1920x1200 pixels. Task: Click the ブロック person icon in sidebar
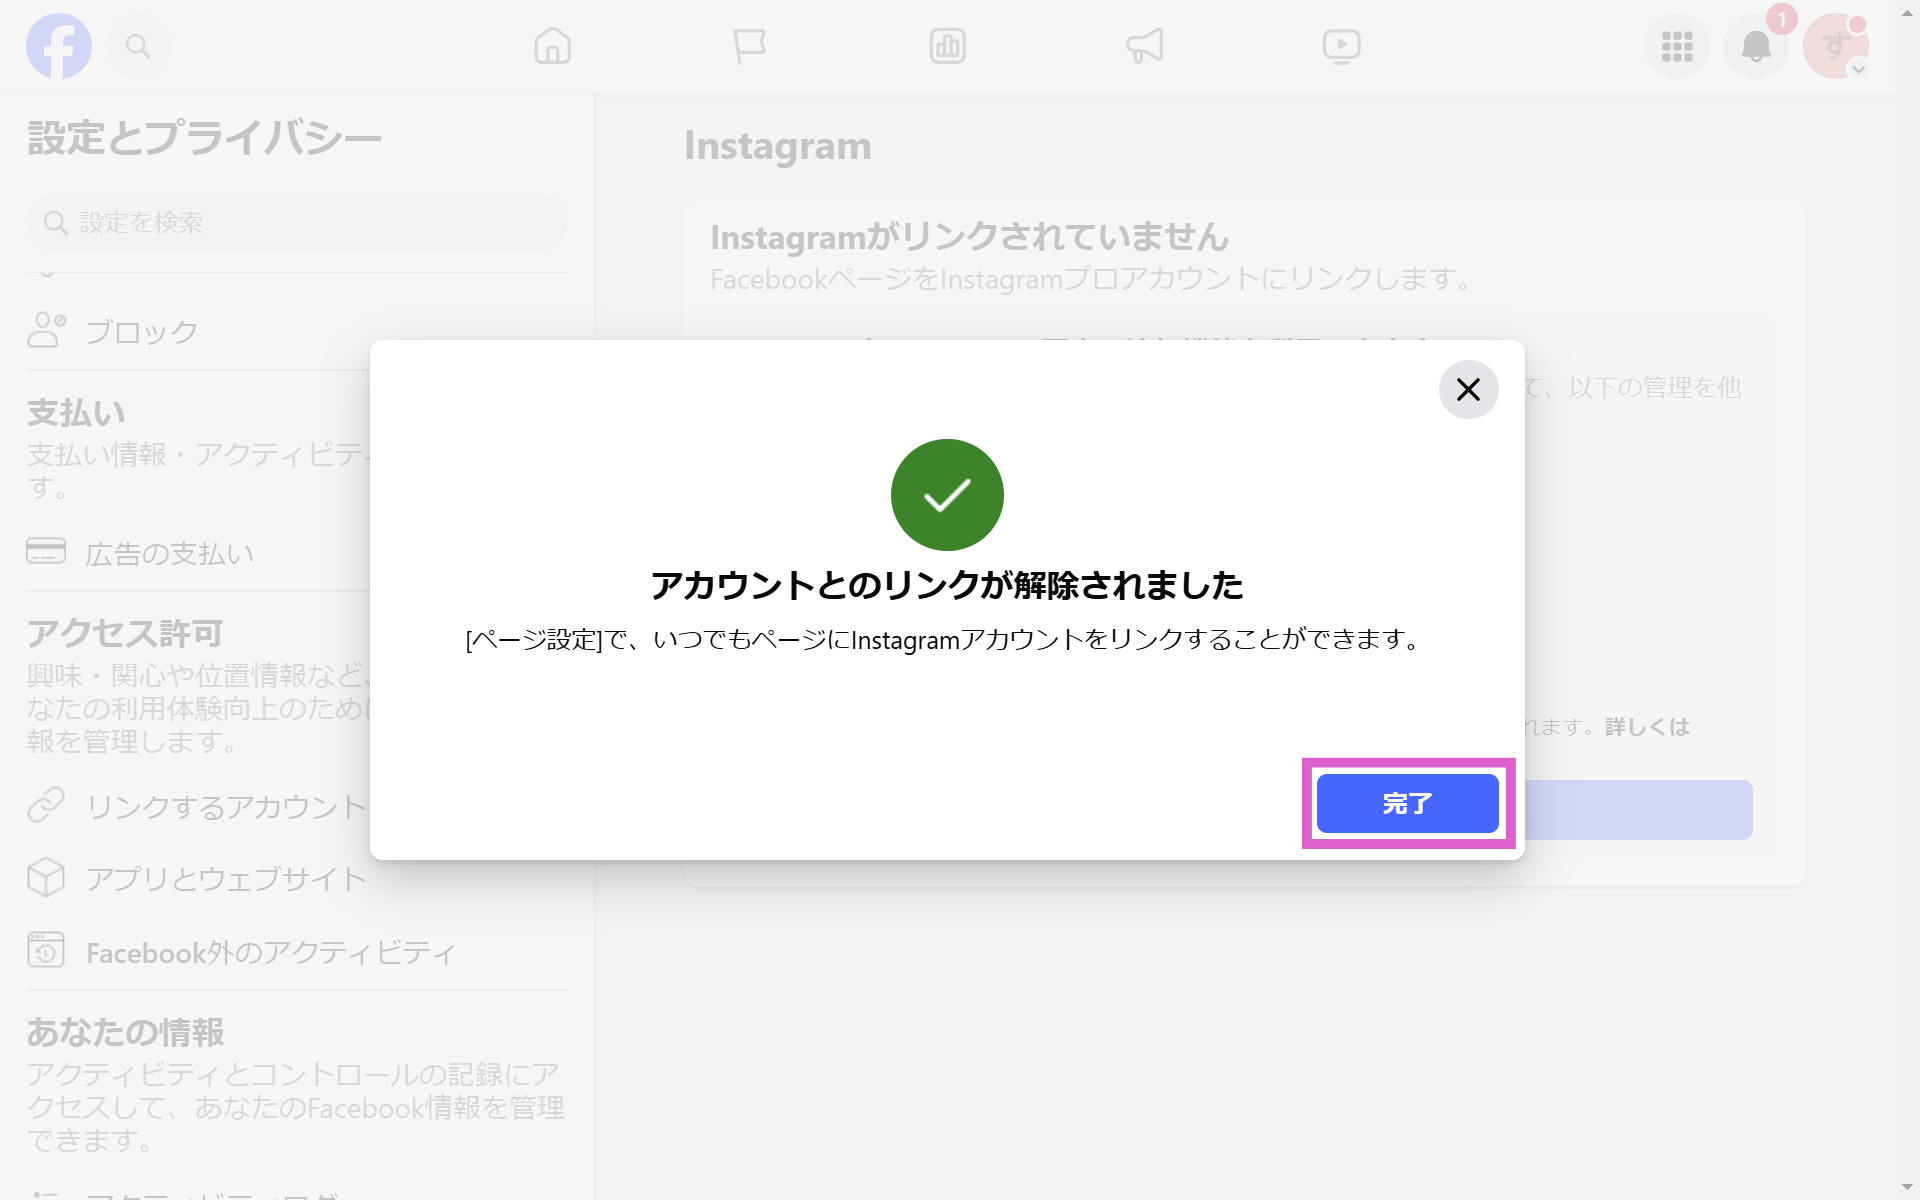pos(45,330)
